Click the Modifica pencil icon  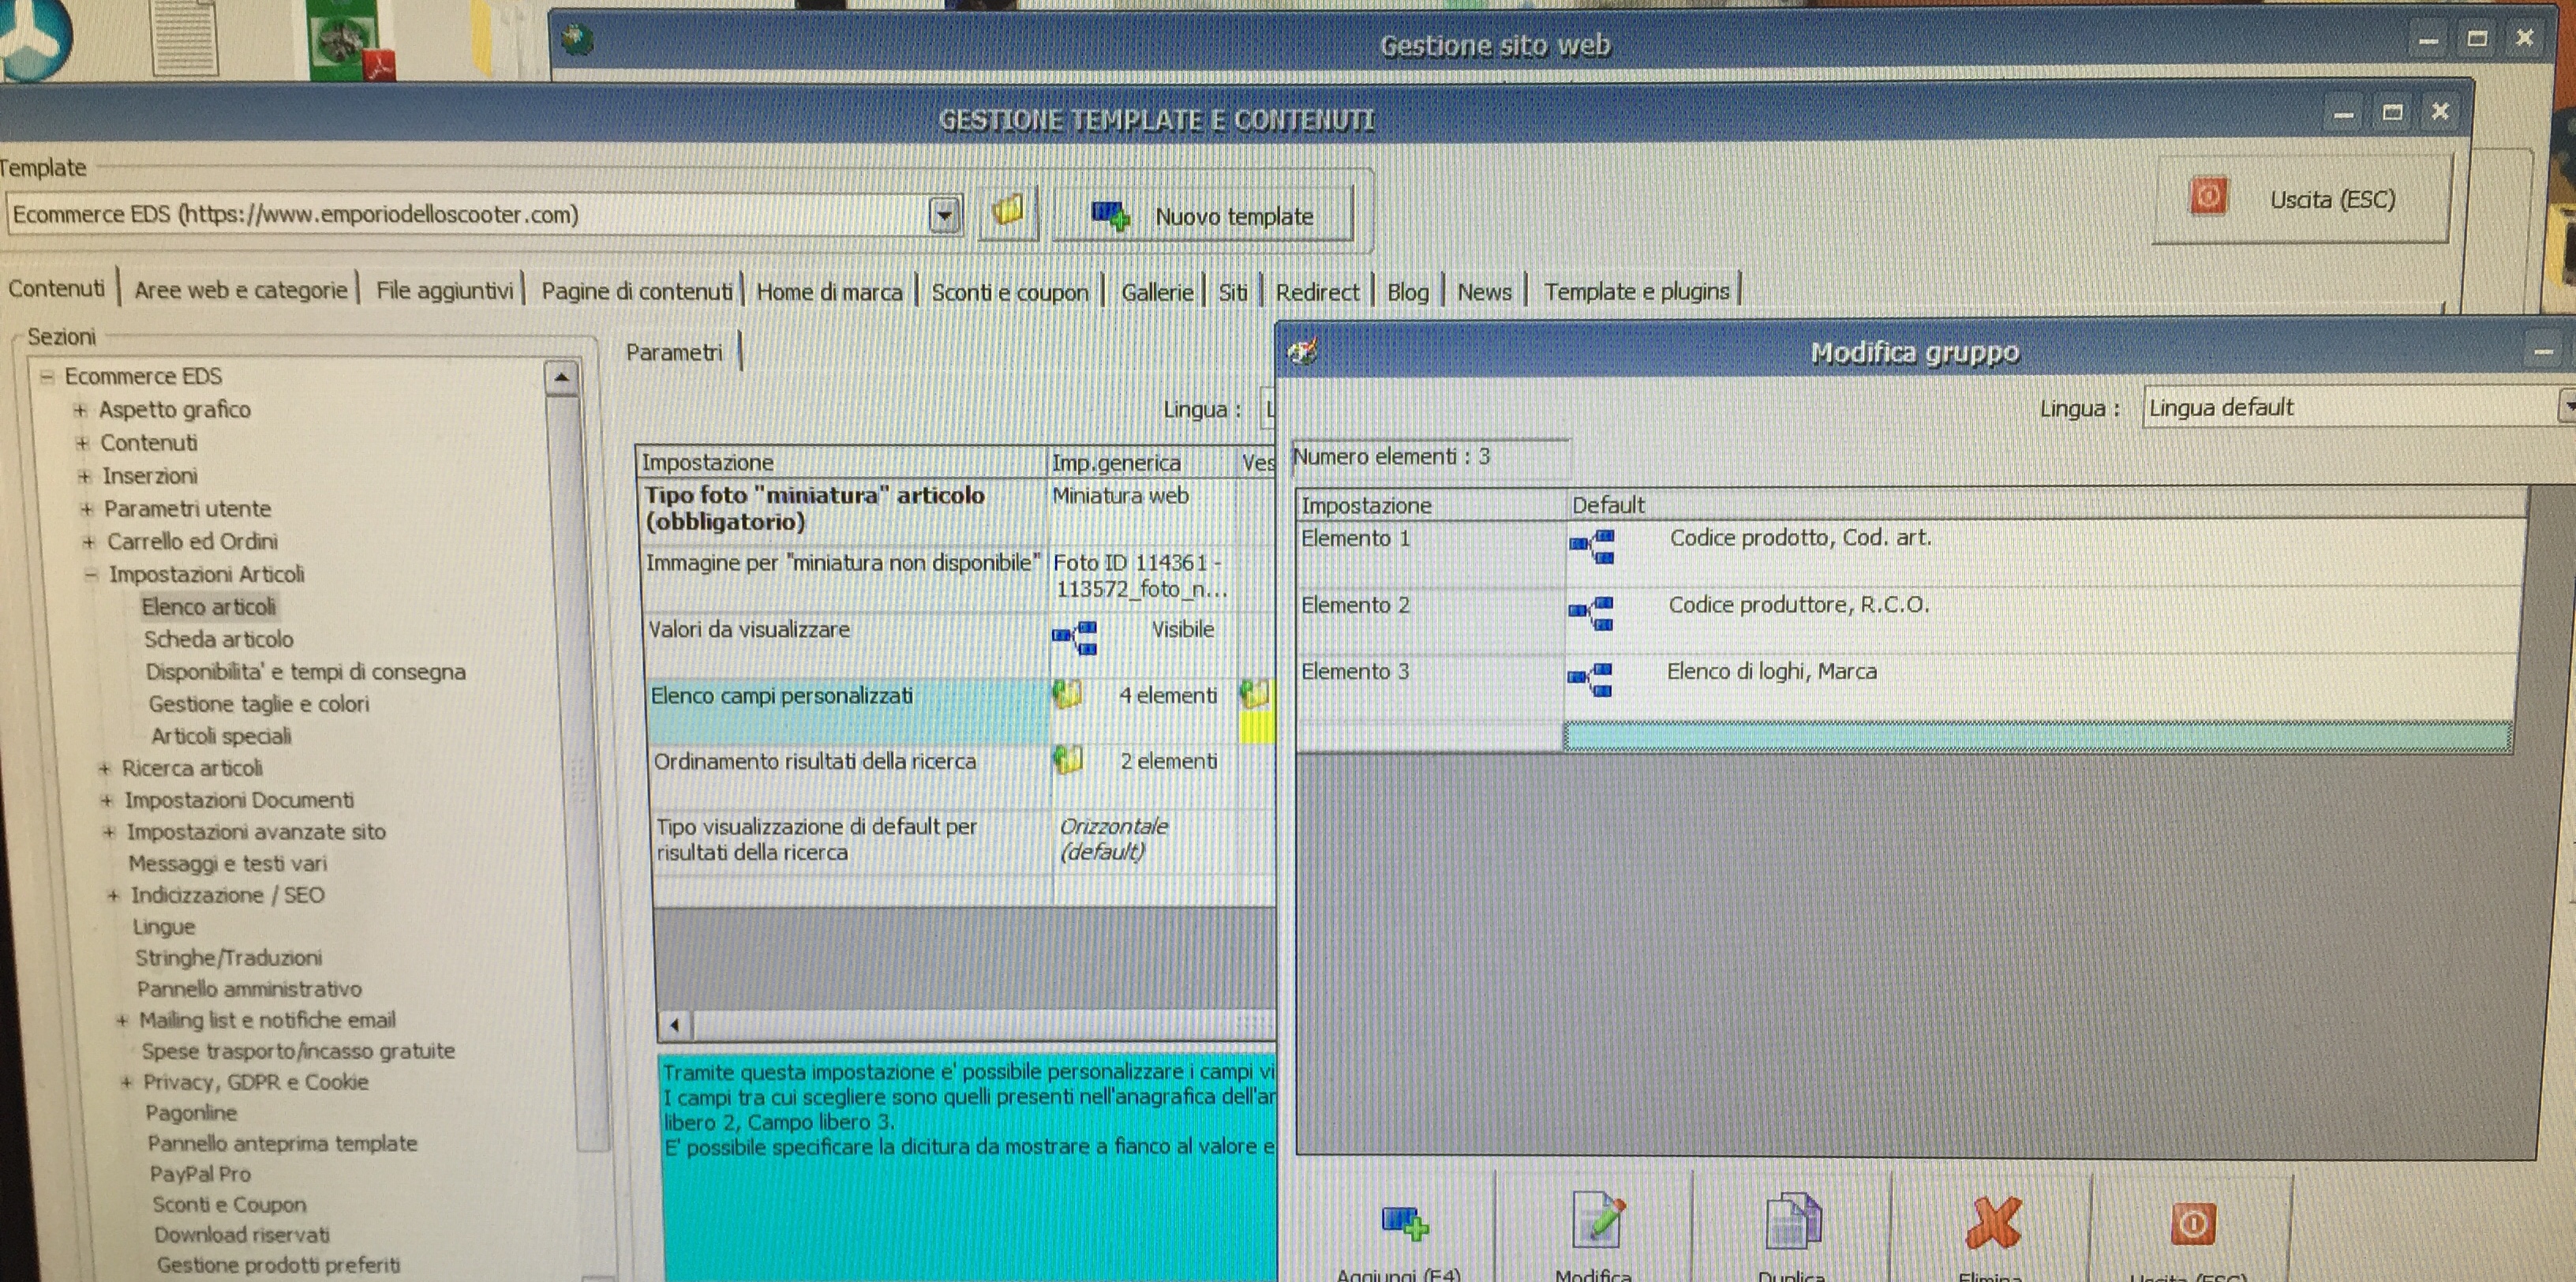[x=1596, y=1220]
